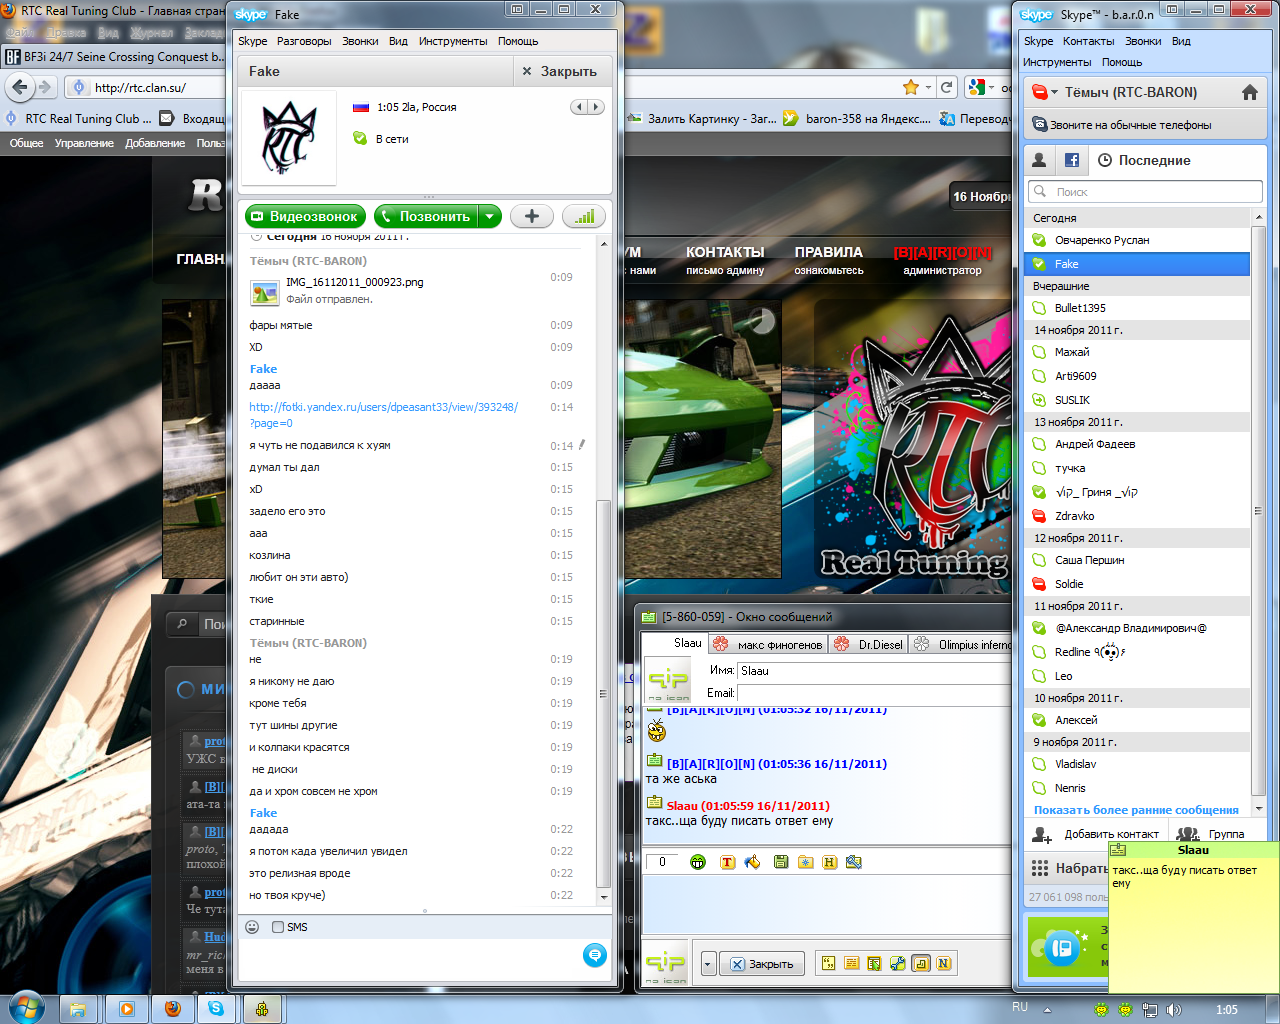Call Fake using the Позвонить button

pyautogui.click(x=426, y=216)
